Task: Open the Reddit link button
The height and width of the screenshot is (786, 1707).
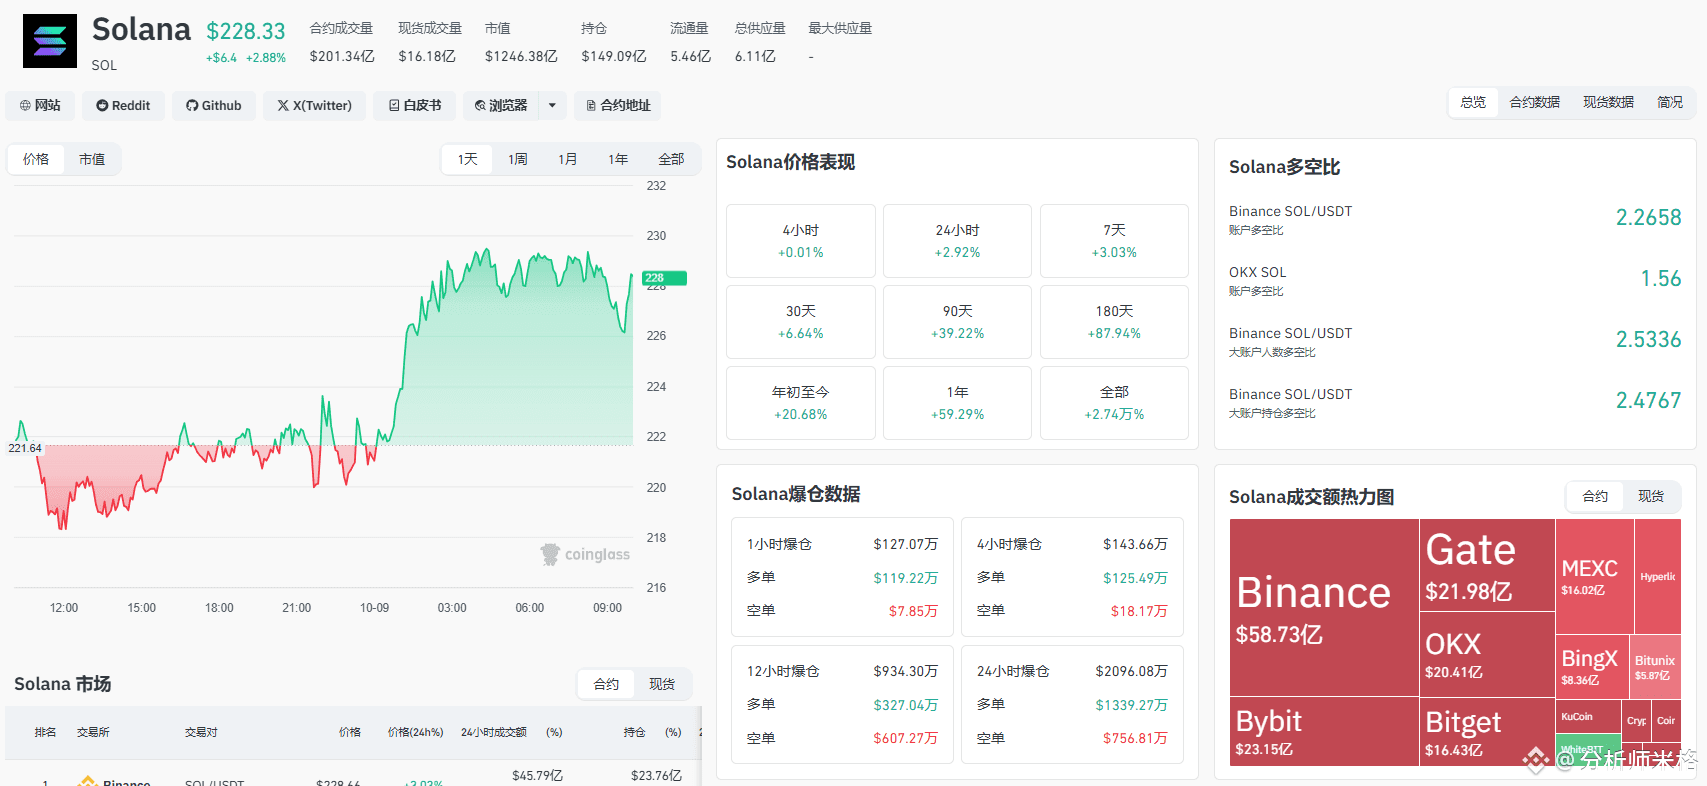Action: point(123,105)
